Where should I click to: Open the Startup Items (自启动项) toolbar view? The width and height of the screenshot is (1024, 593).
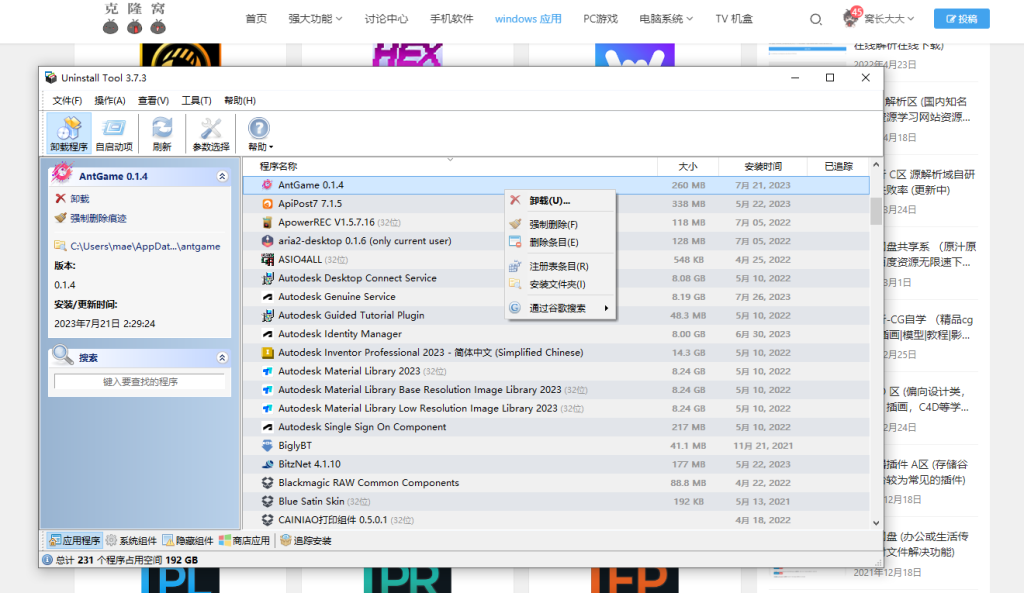pos(114,133)
